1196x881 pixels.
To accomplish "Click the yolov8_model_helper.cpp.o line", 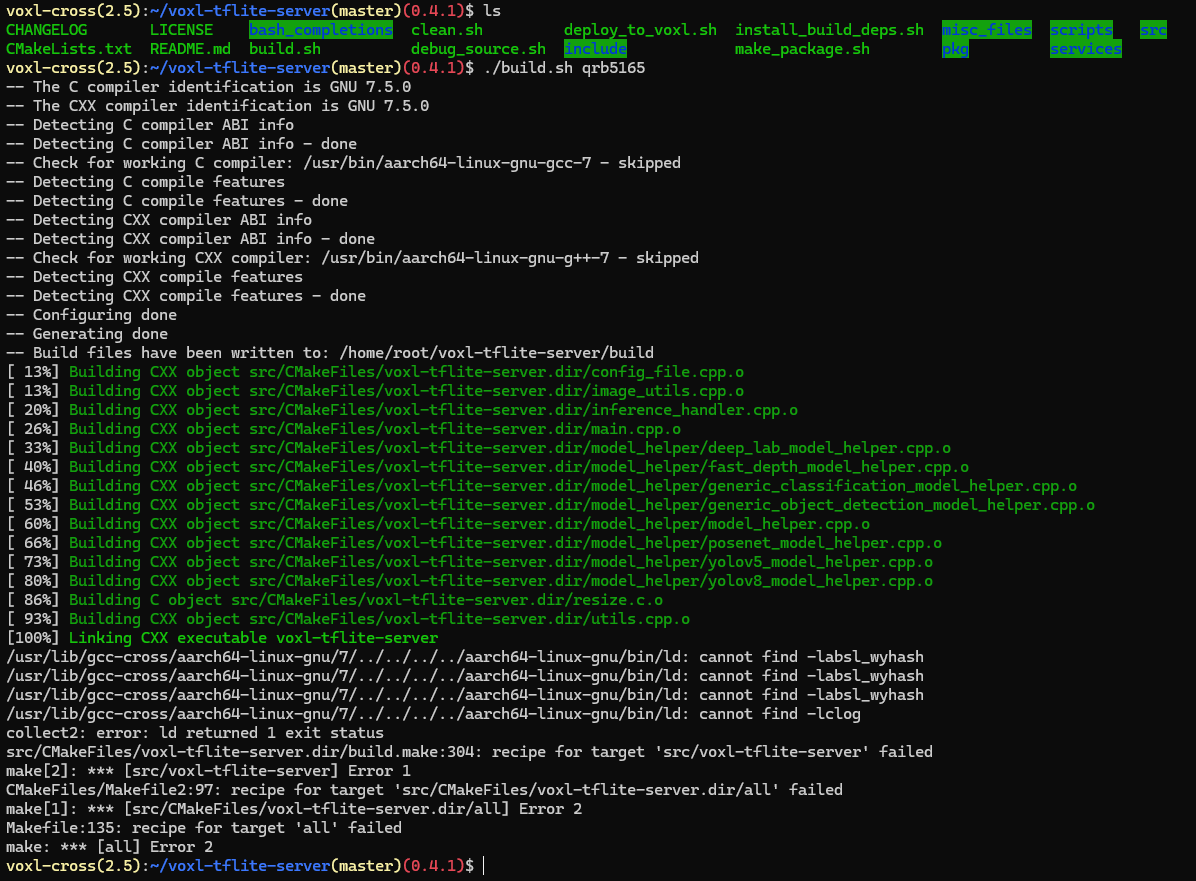I will [x=470, y=581].
